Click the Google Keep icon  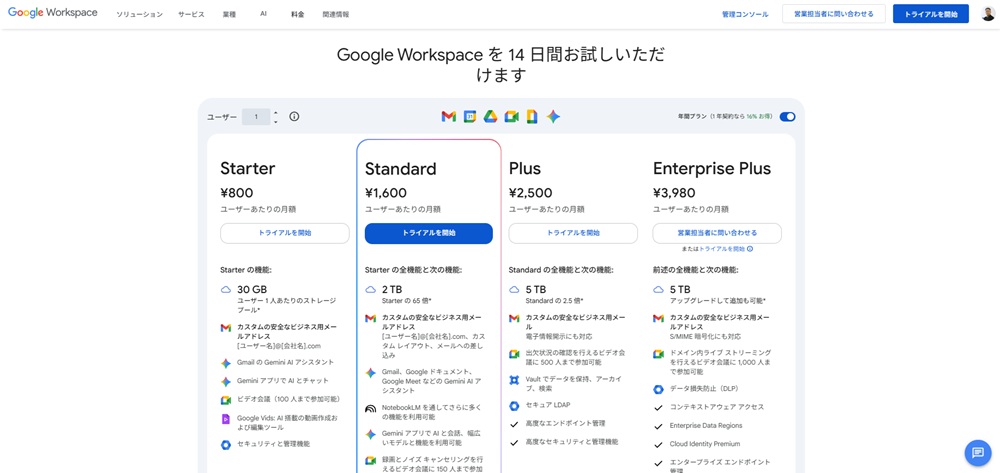[x=532, y=117]
